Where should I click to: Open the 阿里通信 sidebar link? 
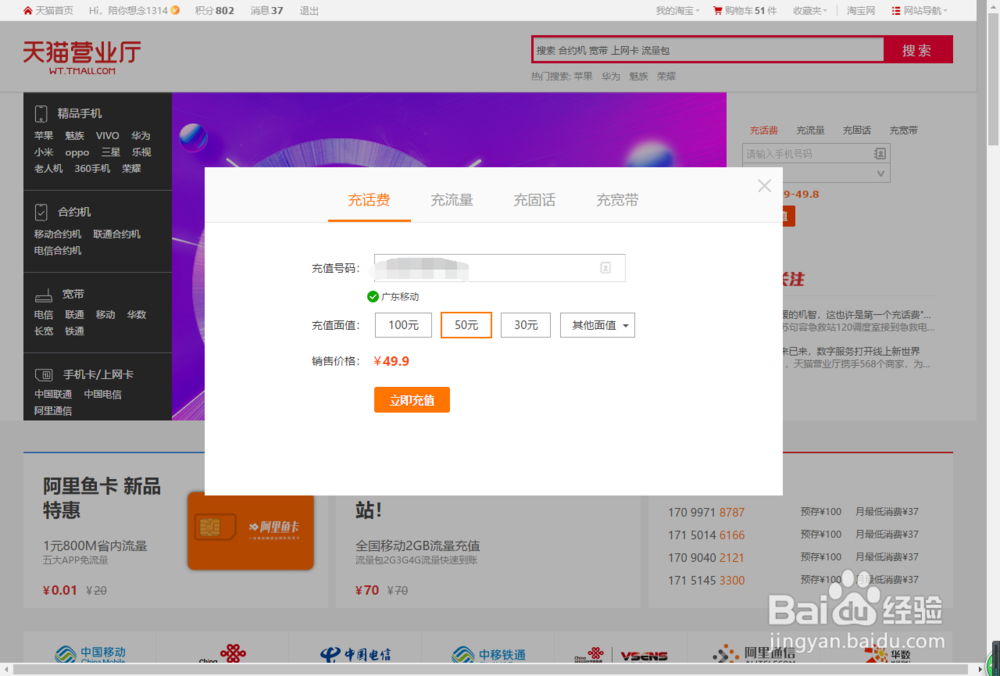tap(53, 411)
